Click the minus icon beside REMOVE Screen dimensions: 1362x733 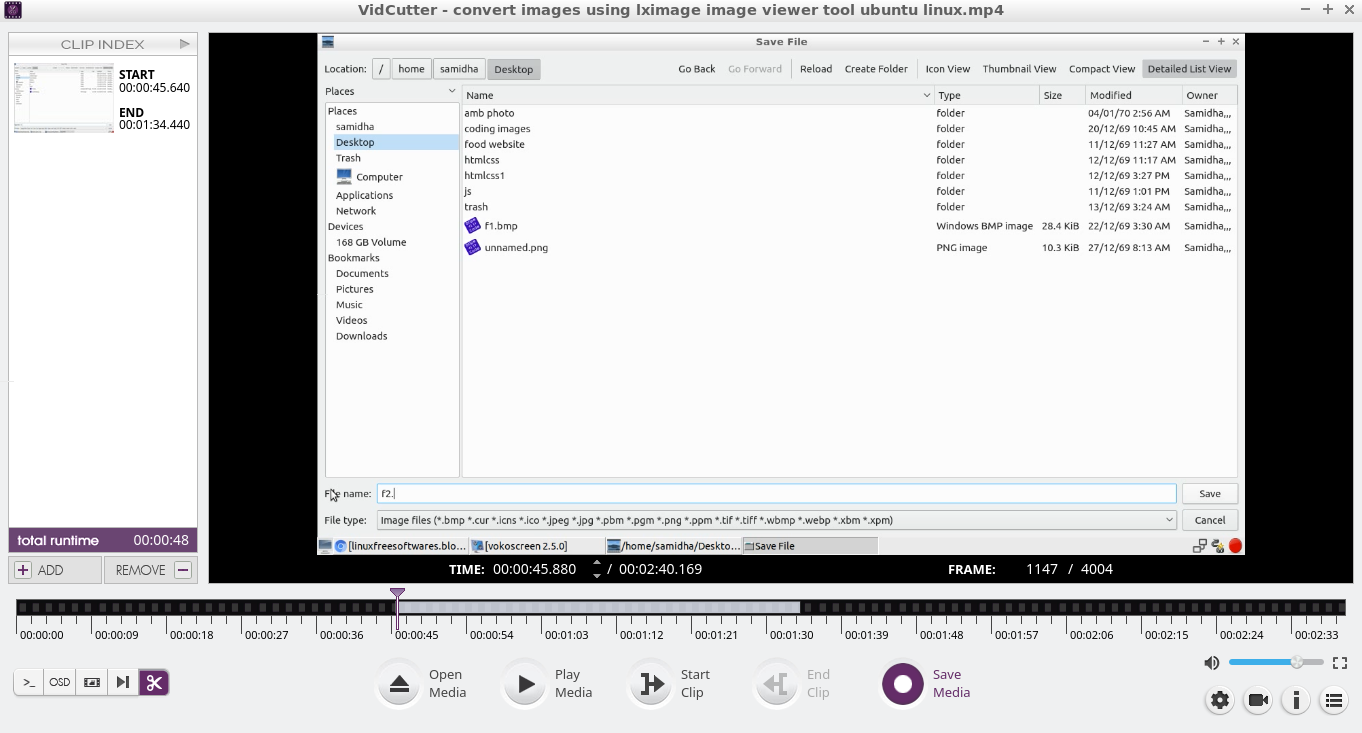183,570
